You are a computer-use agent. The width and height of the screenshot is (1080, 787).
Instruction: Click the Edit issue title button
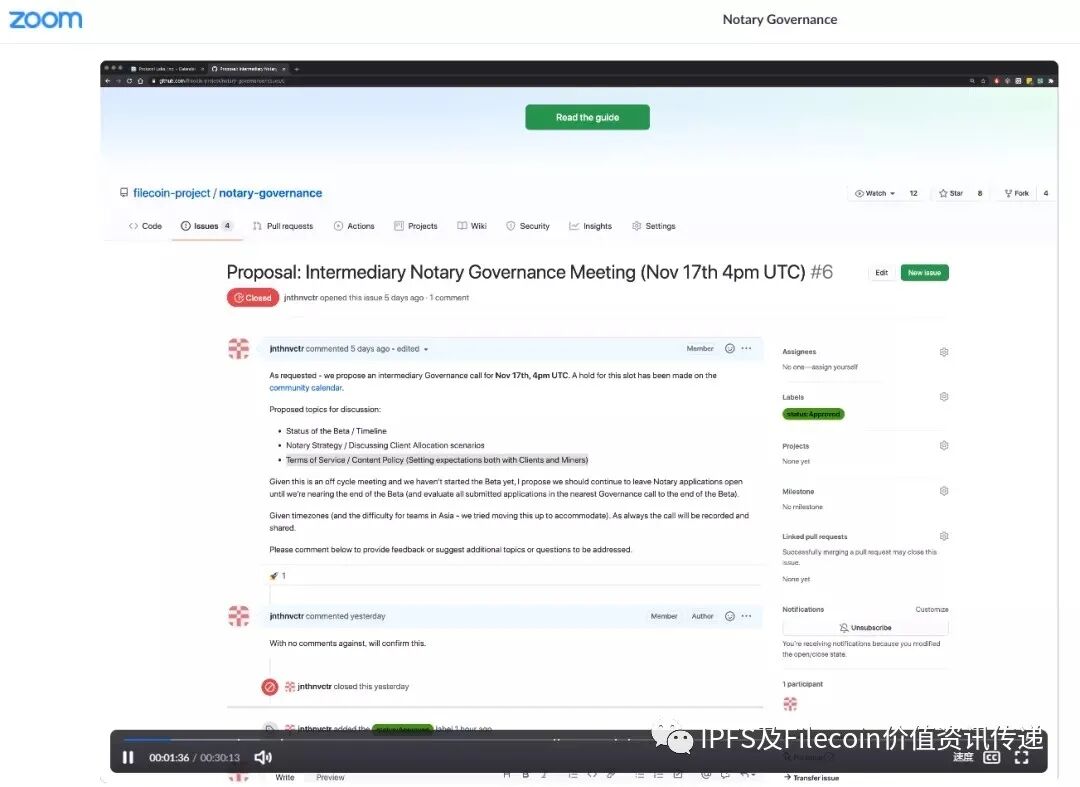coord(881,273)
